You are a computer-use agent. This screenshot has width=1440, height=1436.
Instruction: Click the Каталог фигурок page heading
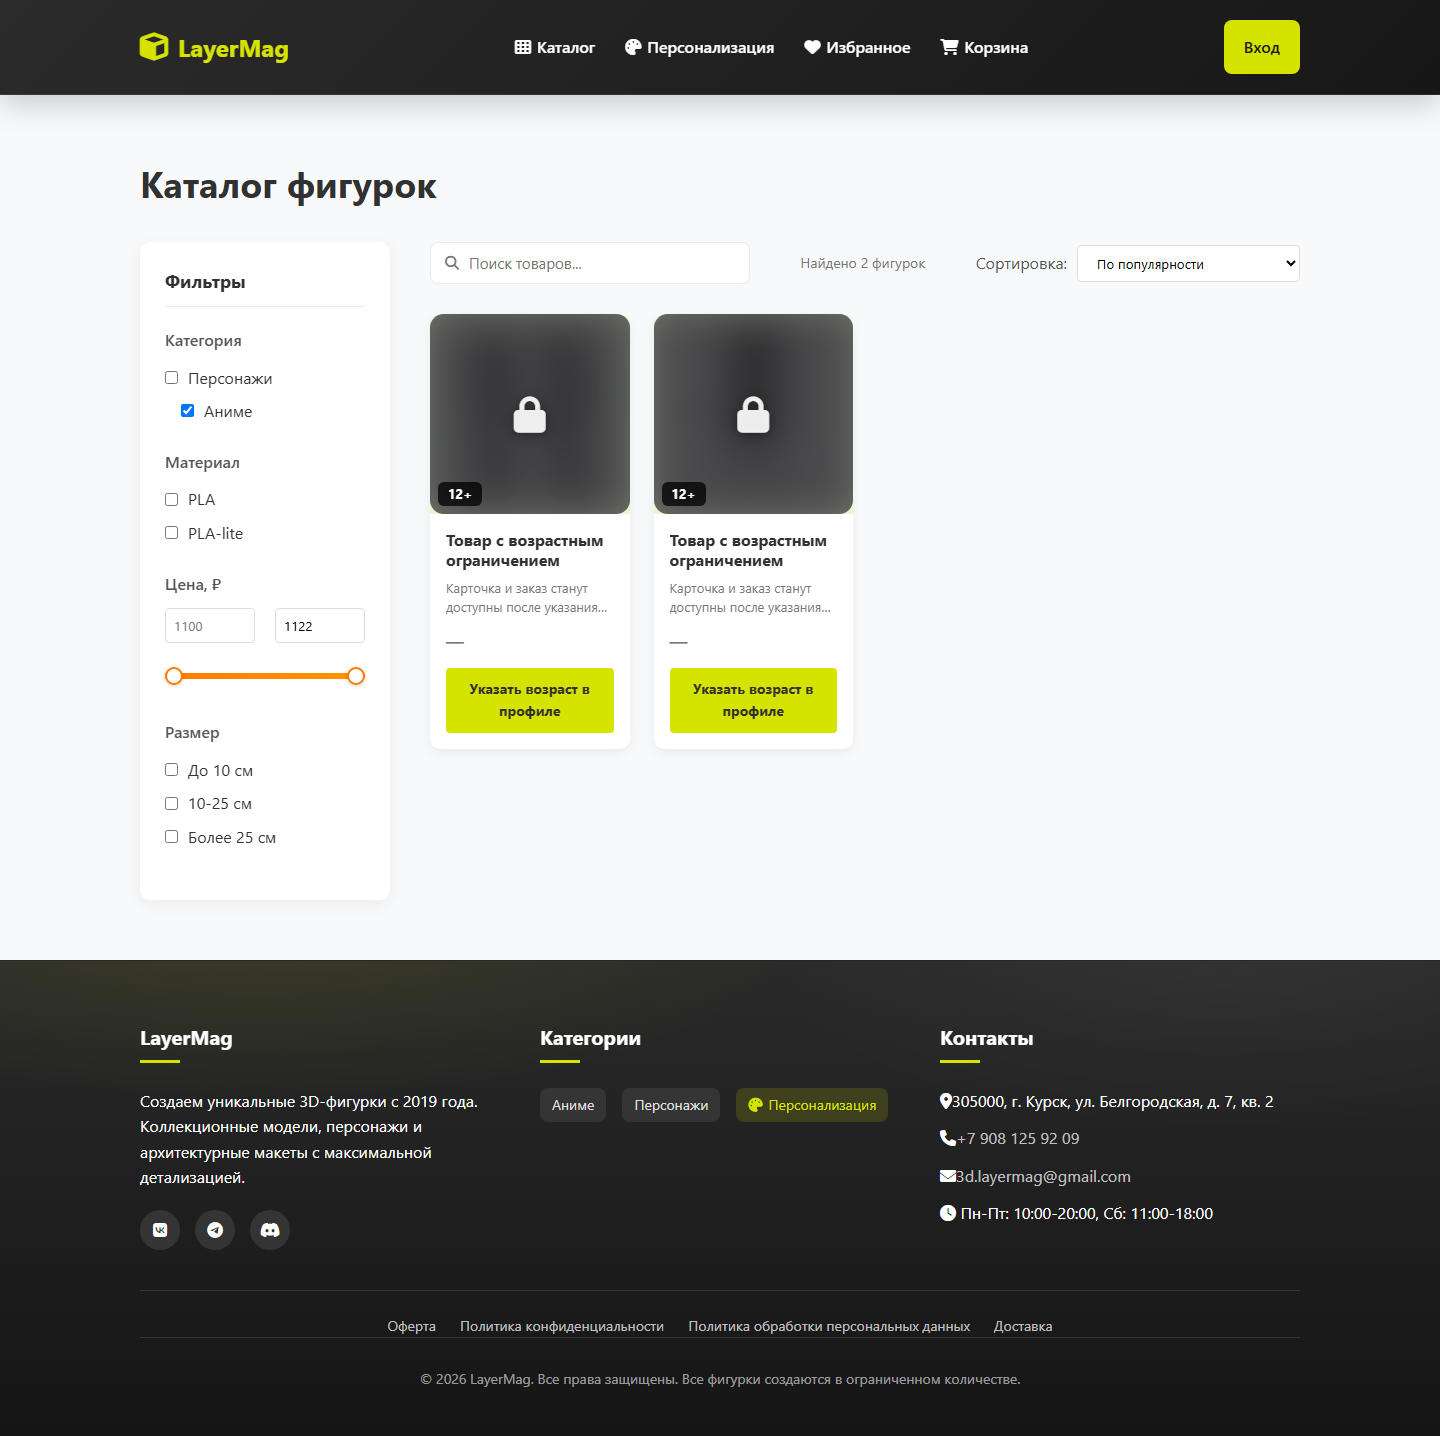[x=288, y=186]
